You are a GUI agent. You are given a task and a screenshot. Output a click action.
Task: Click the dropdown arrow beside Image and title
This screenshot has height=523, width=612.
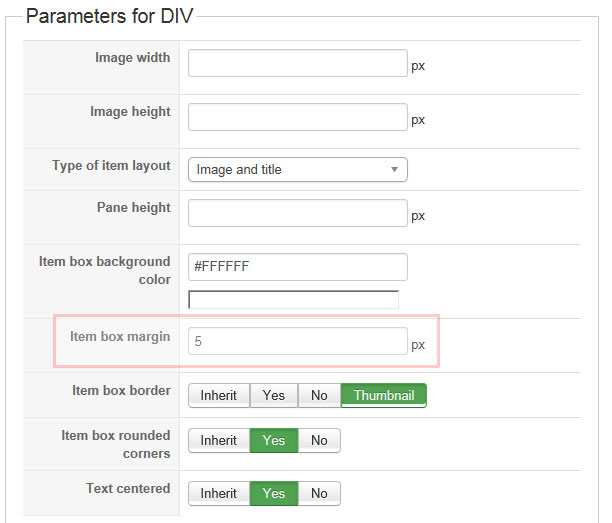click(x=395, y=170)
